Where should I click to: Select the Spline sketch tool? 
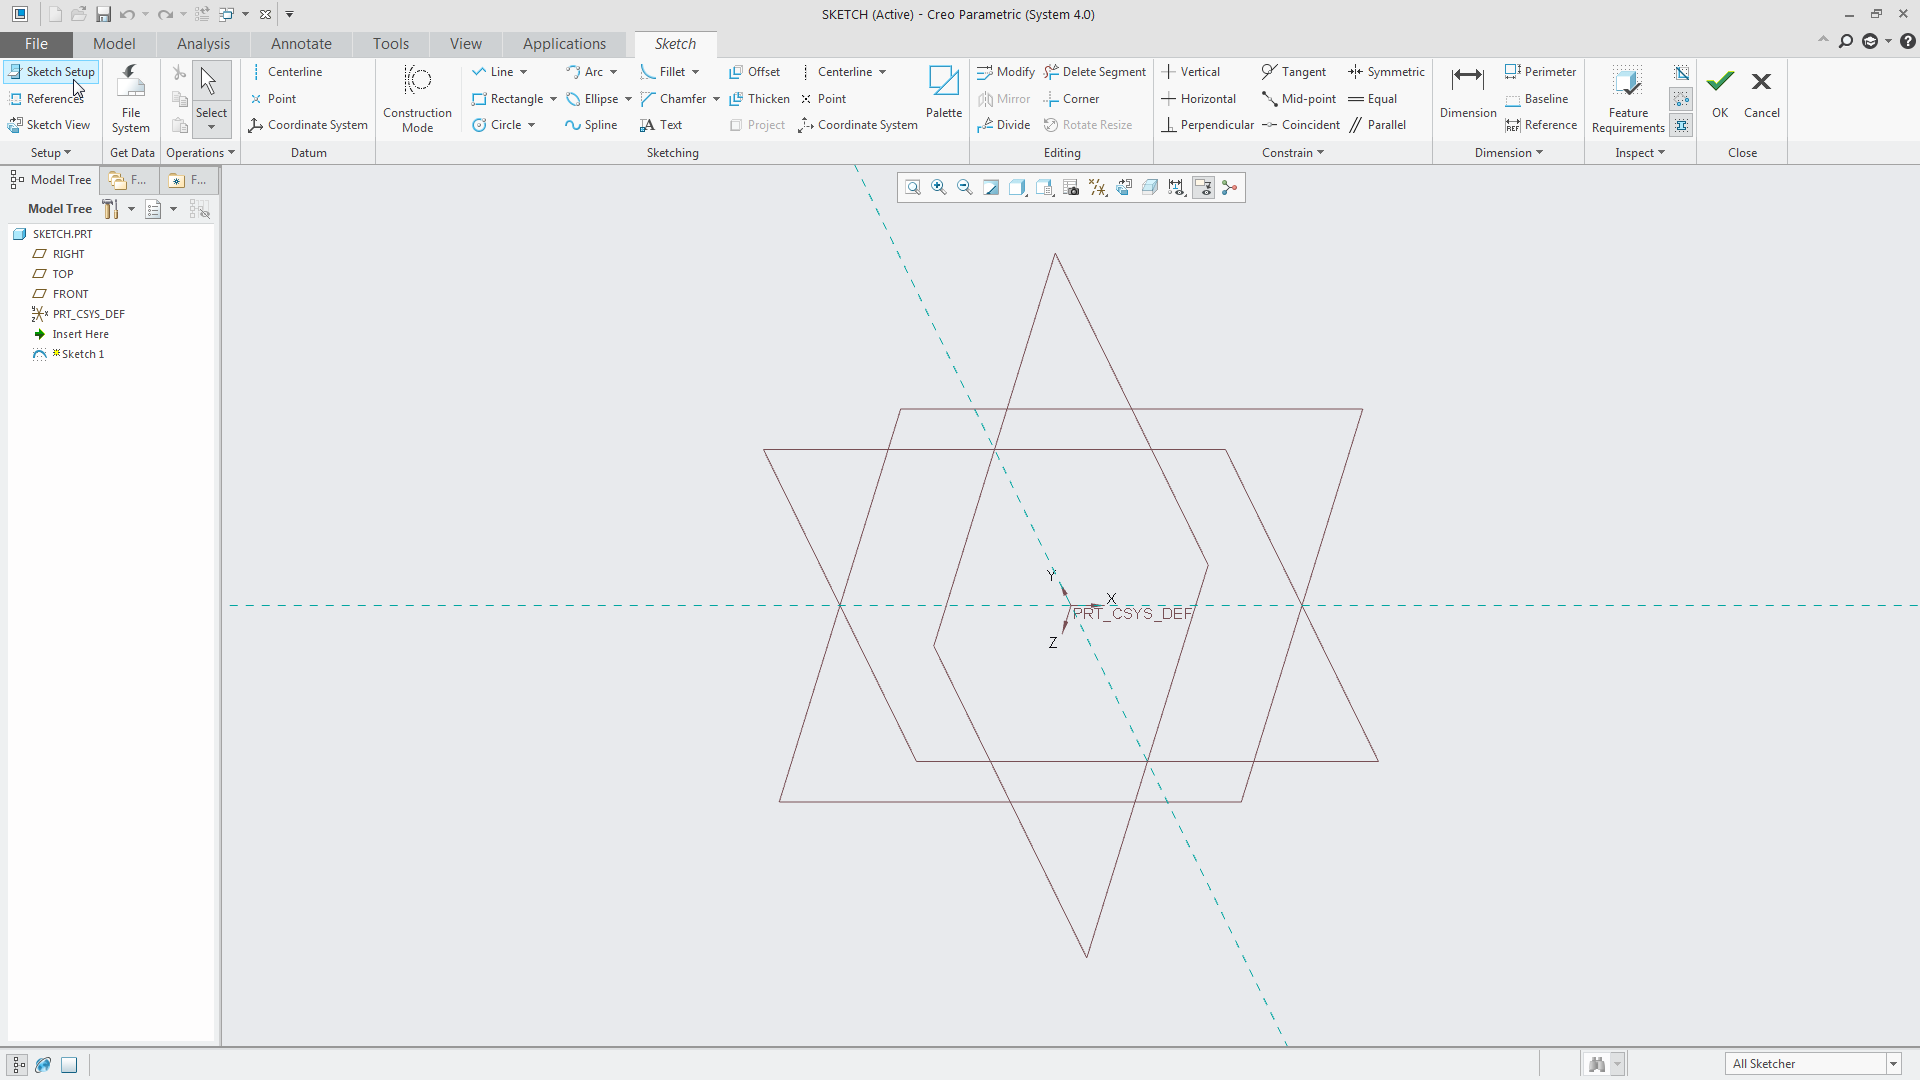point(591,125)
